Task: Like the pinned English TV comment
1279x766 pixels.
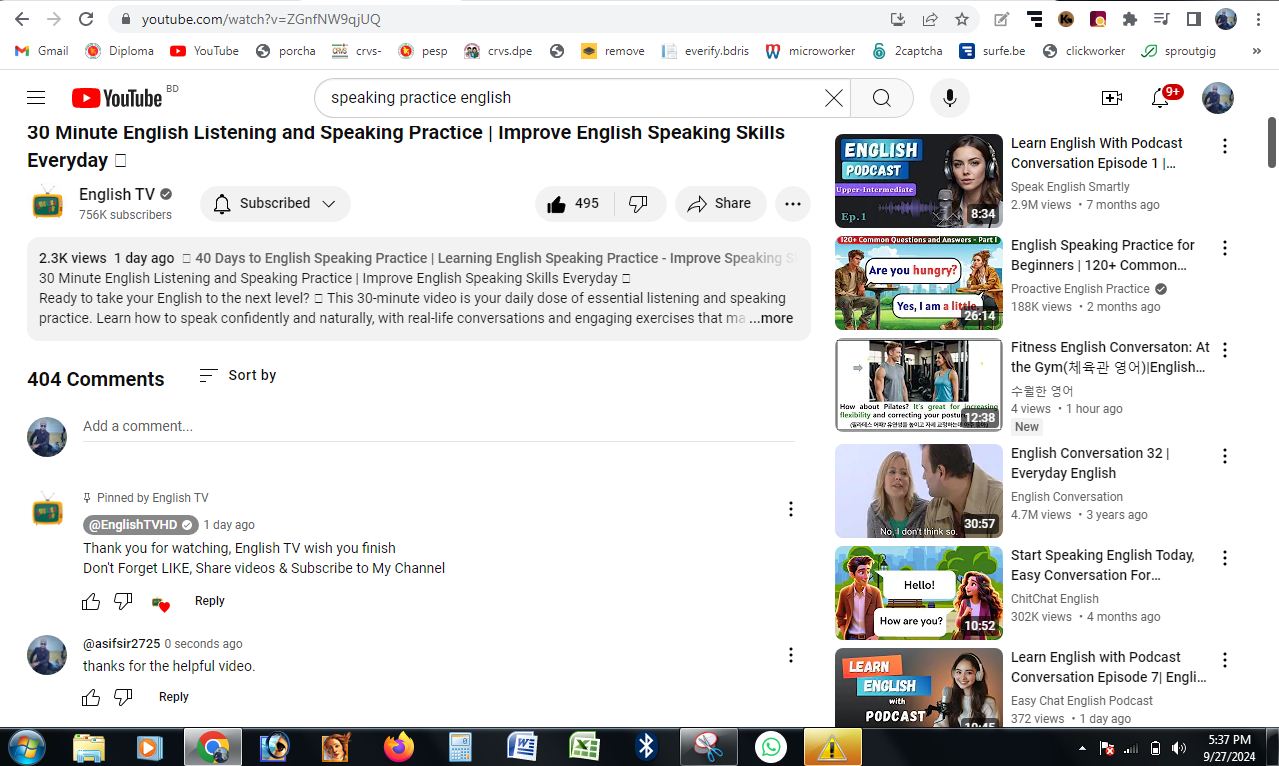Action: point(91,601)
